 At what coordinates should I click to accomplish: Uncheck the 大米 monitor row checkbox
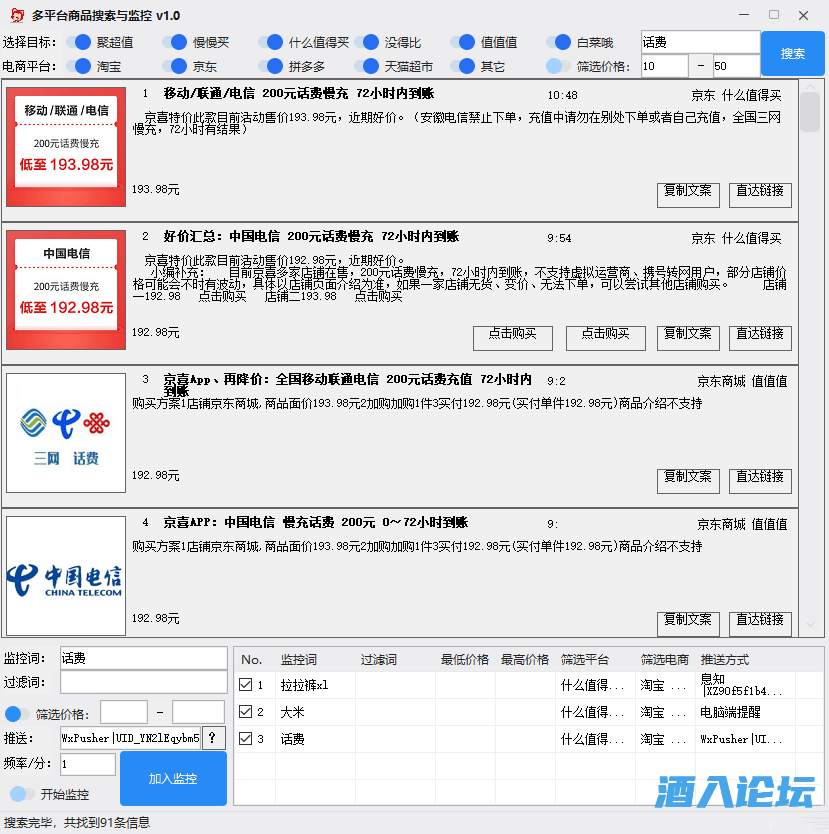pos(246,712)
